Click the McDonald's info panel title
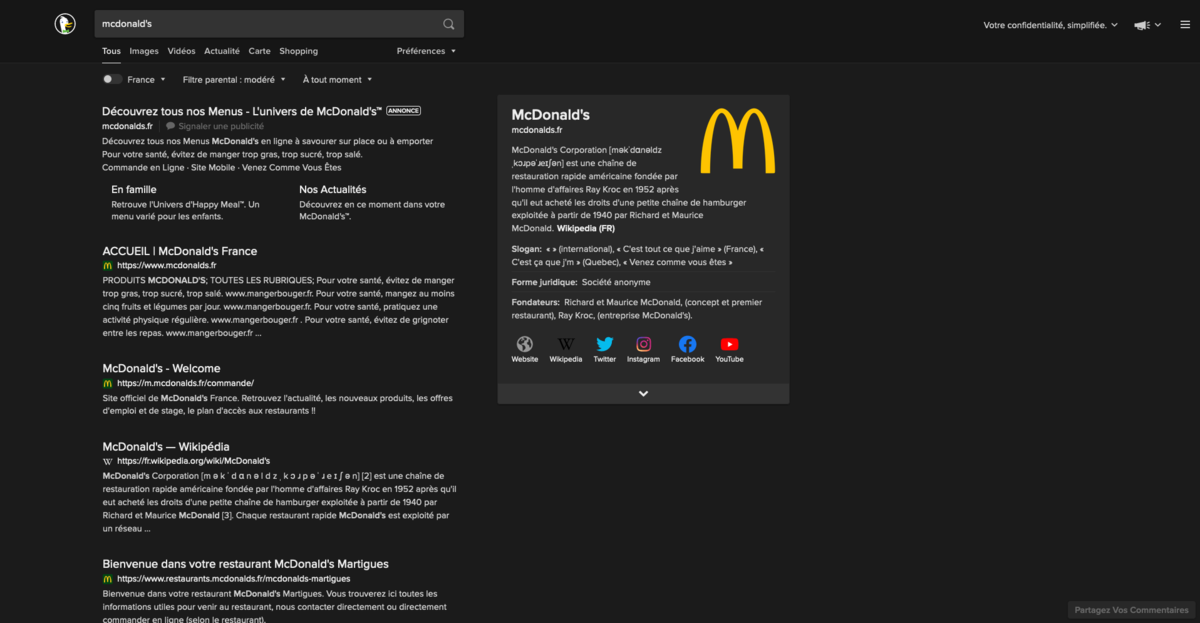The height and width of the screenshot is (623, 1200). click(551, 115)
